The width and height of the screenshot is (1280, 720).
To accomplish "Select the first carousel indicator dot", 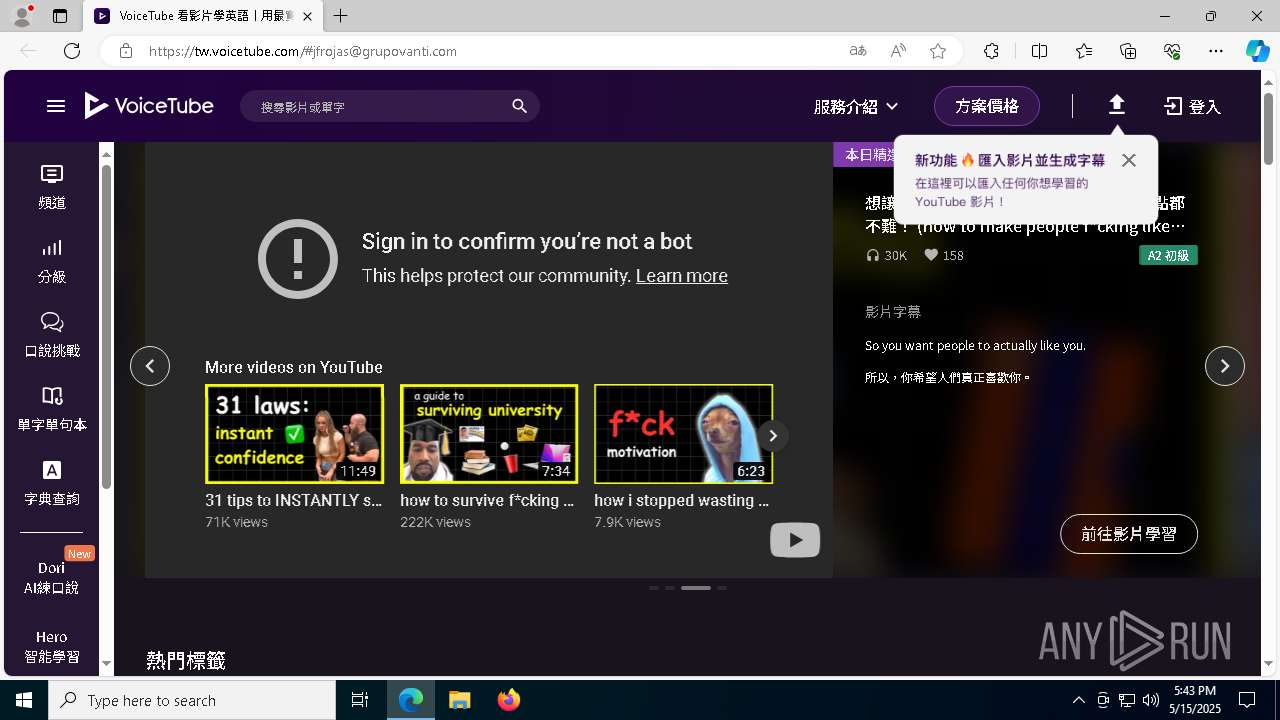I will pyautogui.click(x=654, y=588).
